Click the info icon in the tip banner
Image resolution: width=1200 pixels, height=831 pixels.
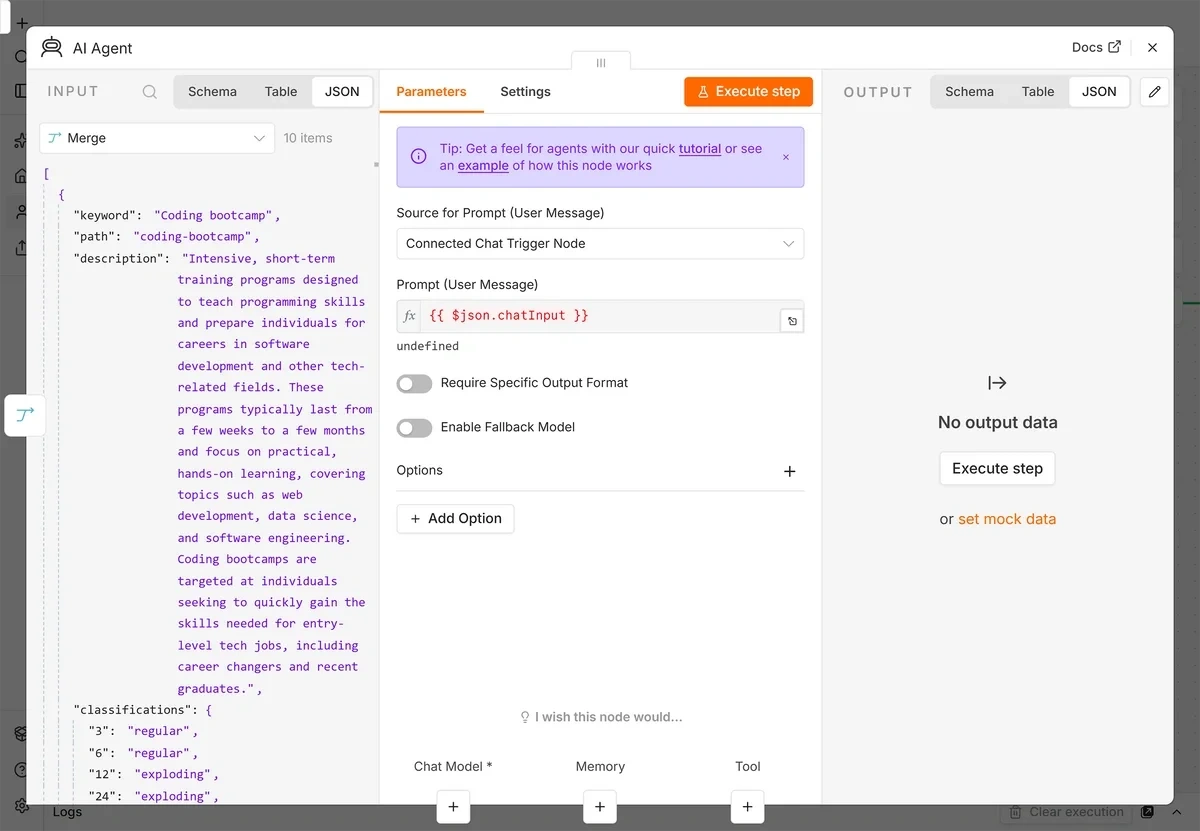(419, 157)
